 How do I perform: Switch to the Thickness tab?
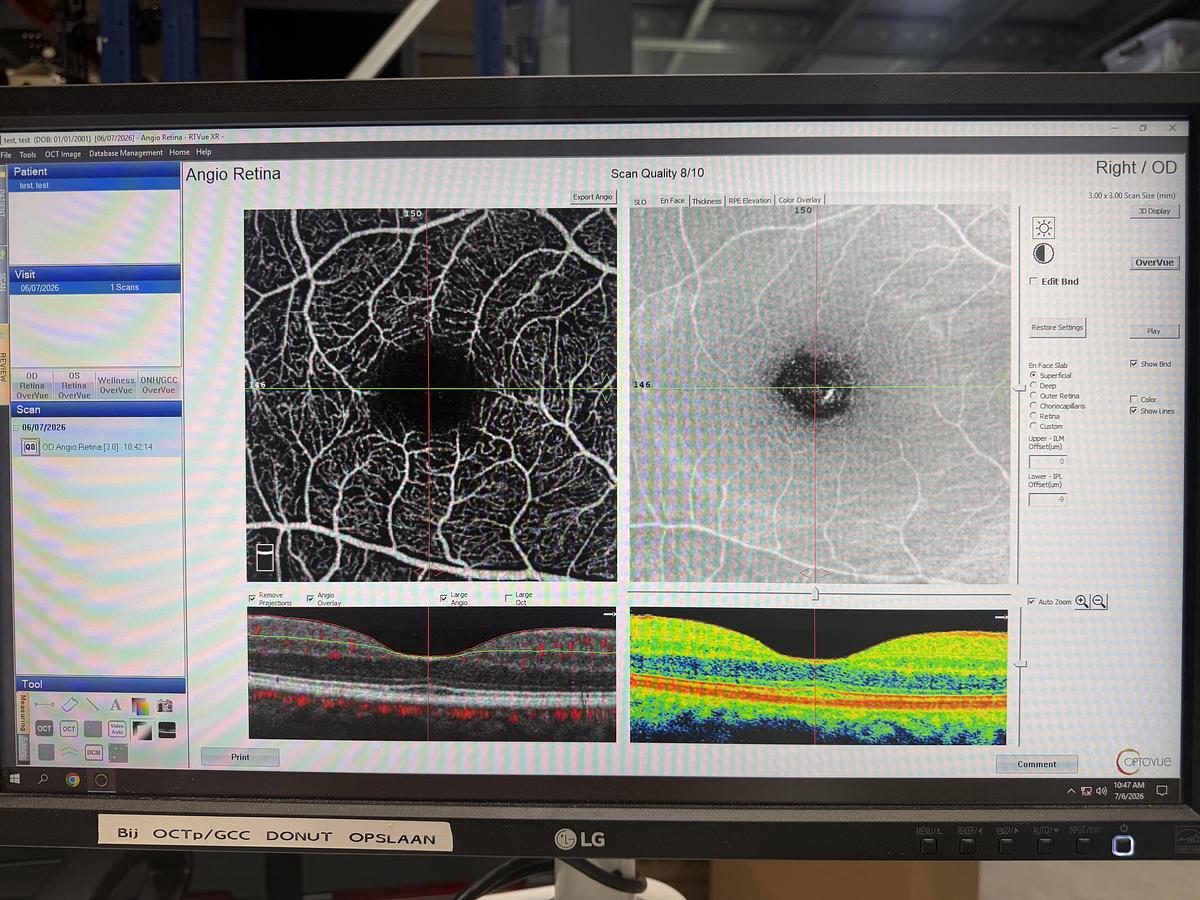tap(706, 201)
